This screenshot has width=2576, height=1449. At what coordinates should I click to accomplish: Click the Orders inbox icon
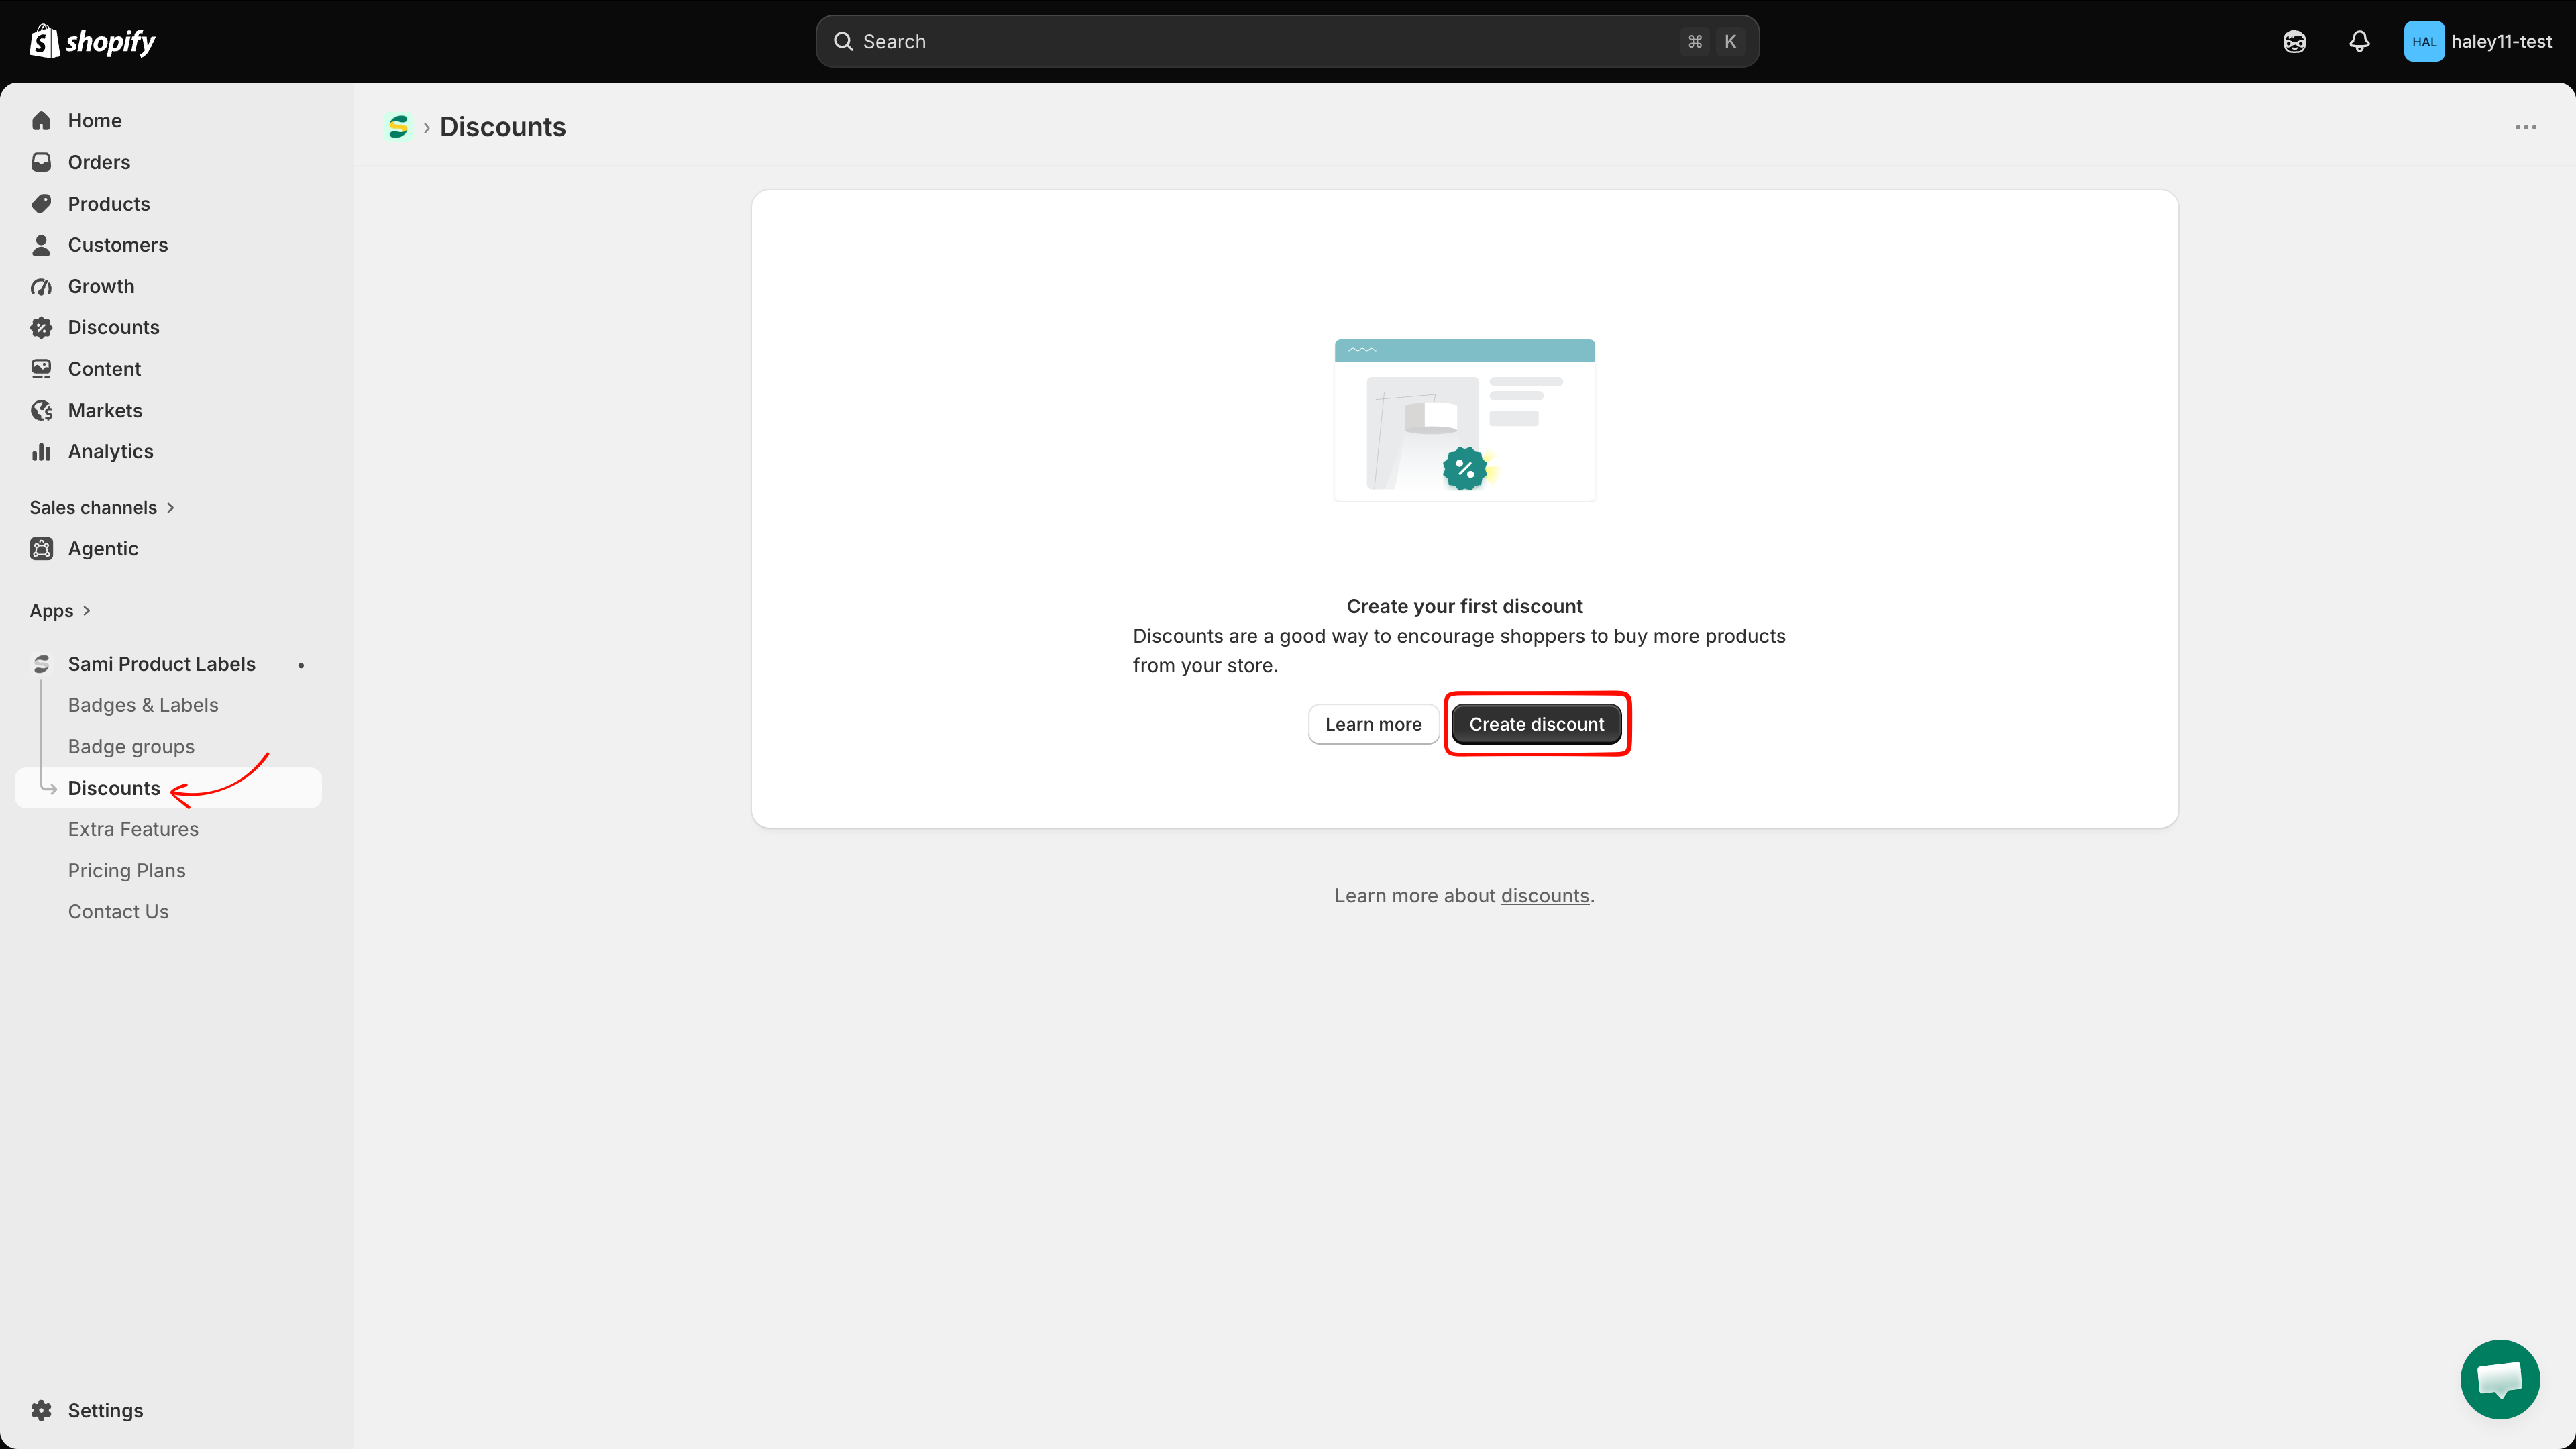point(41,162)
